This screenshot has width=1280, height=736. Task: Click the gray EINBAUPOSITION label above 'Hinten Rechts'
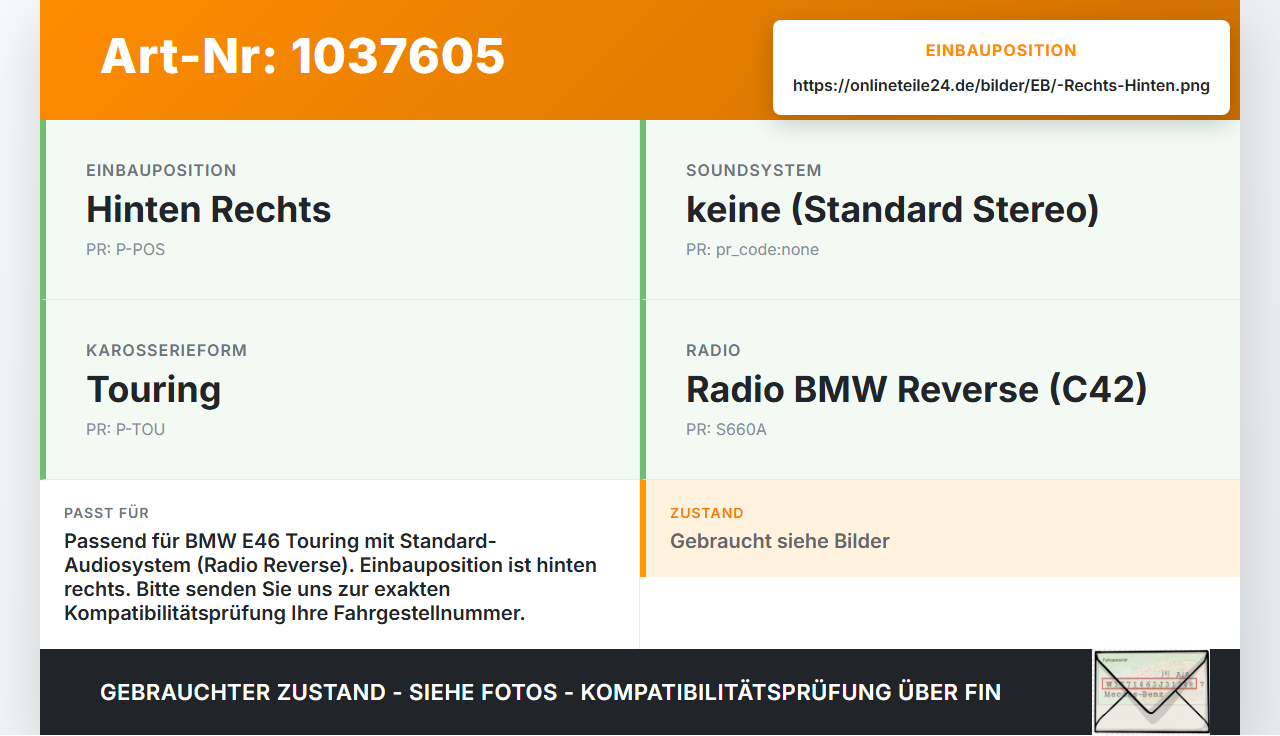(x=162, y=170)
